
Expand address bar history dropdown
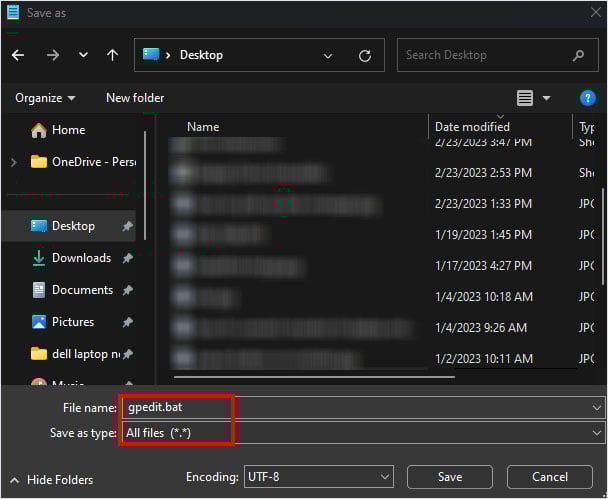tap(328, 56)
